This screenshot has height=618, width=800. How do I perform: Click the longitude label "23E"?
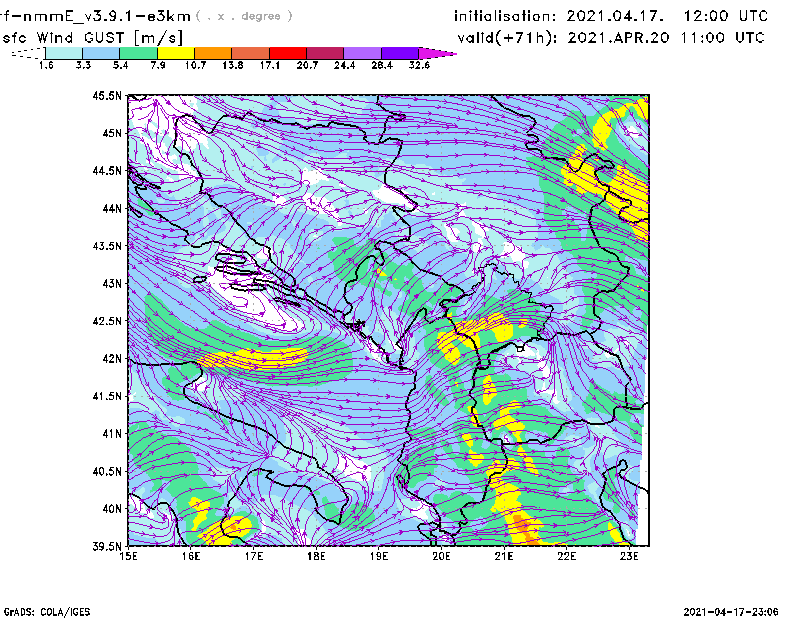(629, 556)
